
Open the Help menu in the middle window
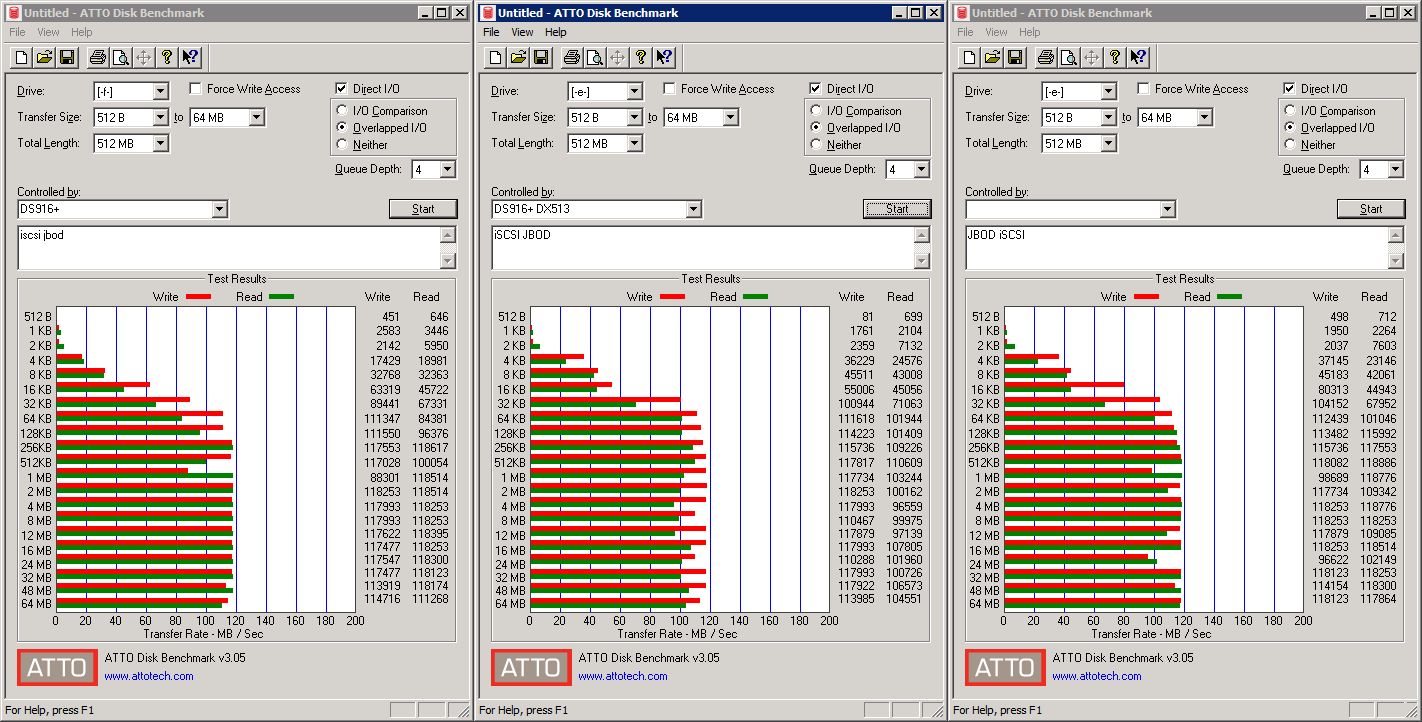click(556, 32)
